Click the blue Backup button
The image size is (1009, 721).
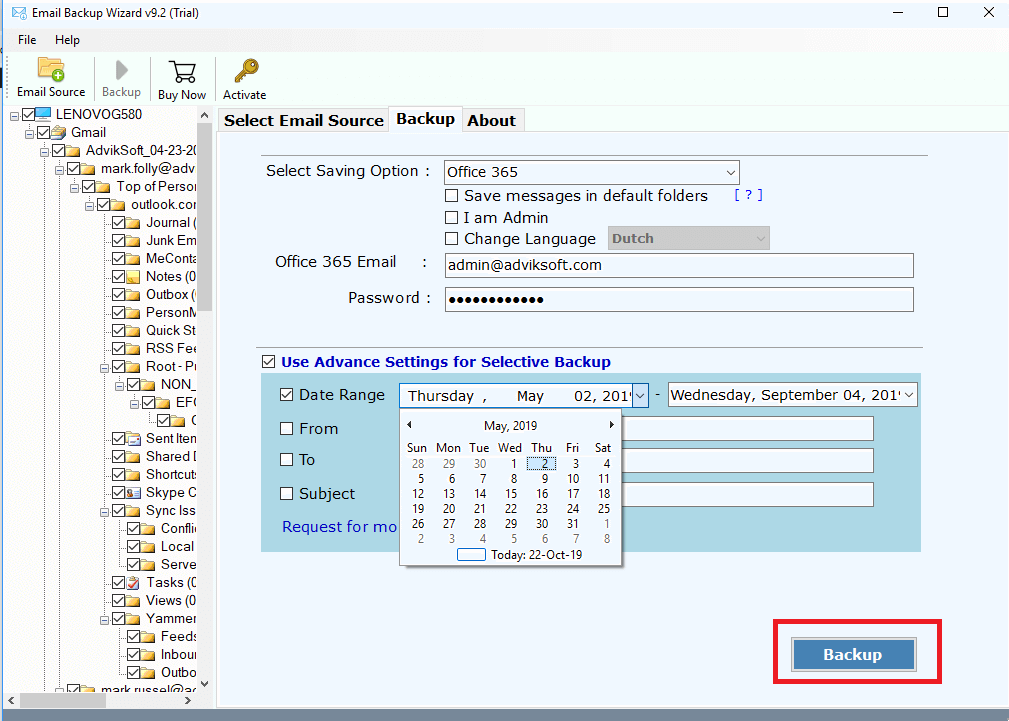point(853,654)
